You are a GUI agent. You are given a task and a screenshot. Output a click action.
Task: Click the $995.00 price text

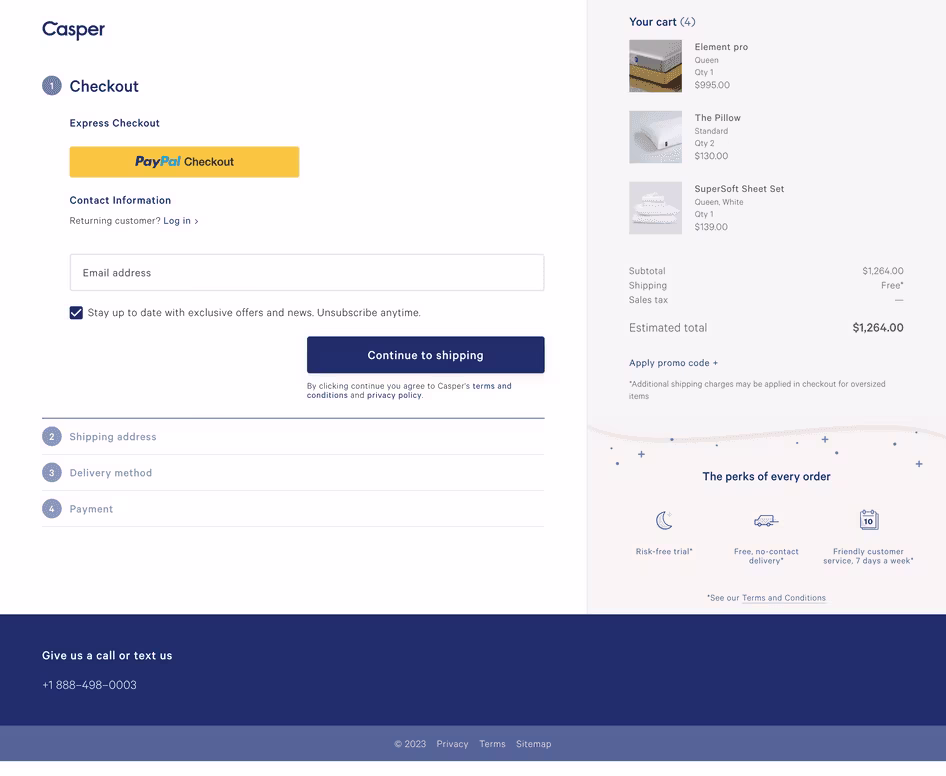712,85
